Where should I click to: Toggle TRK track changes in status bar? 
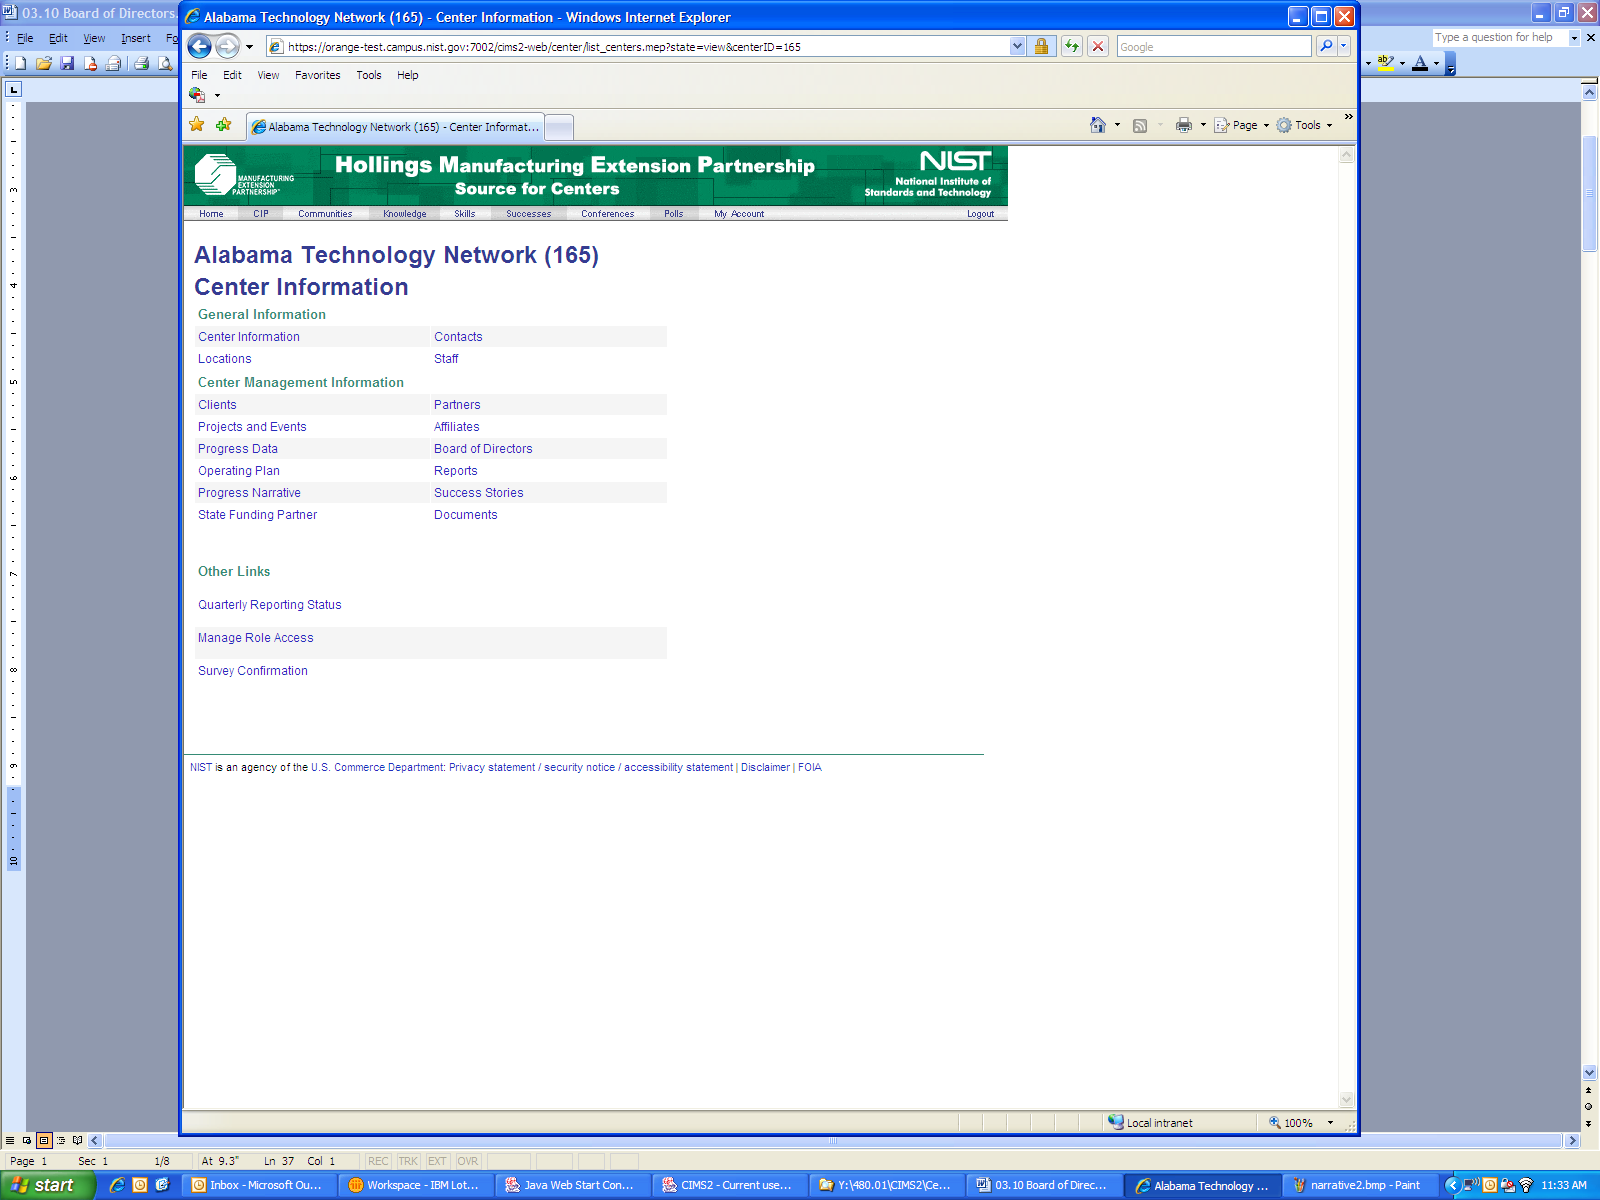click(x=408, y=1161)
